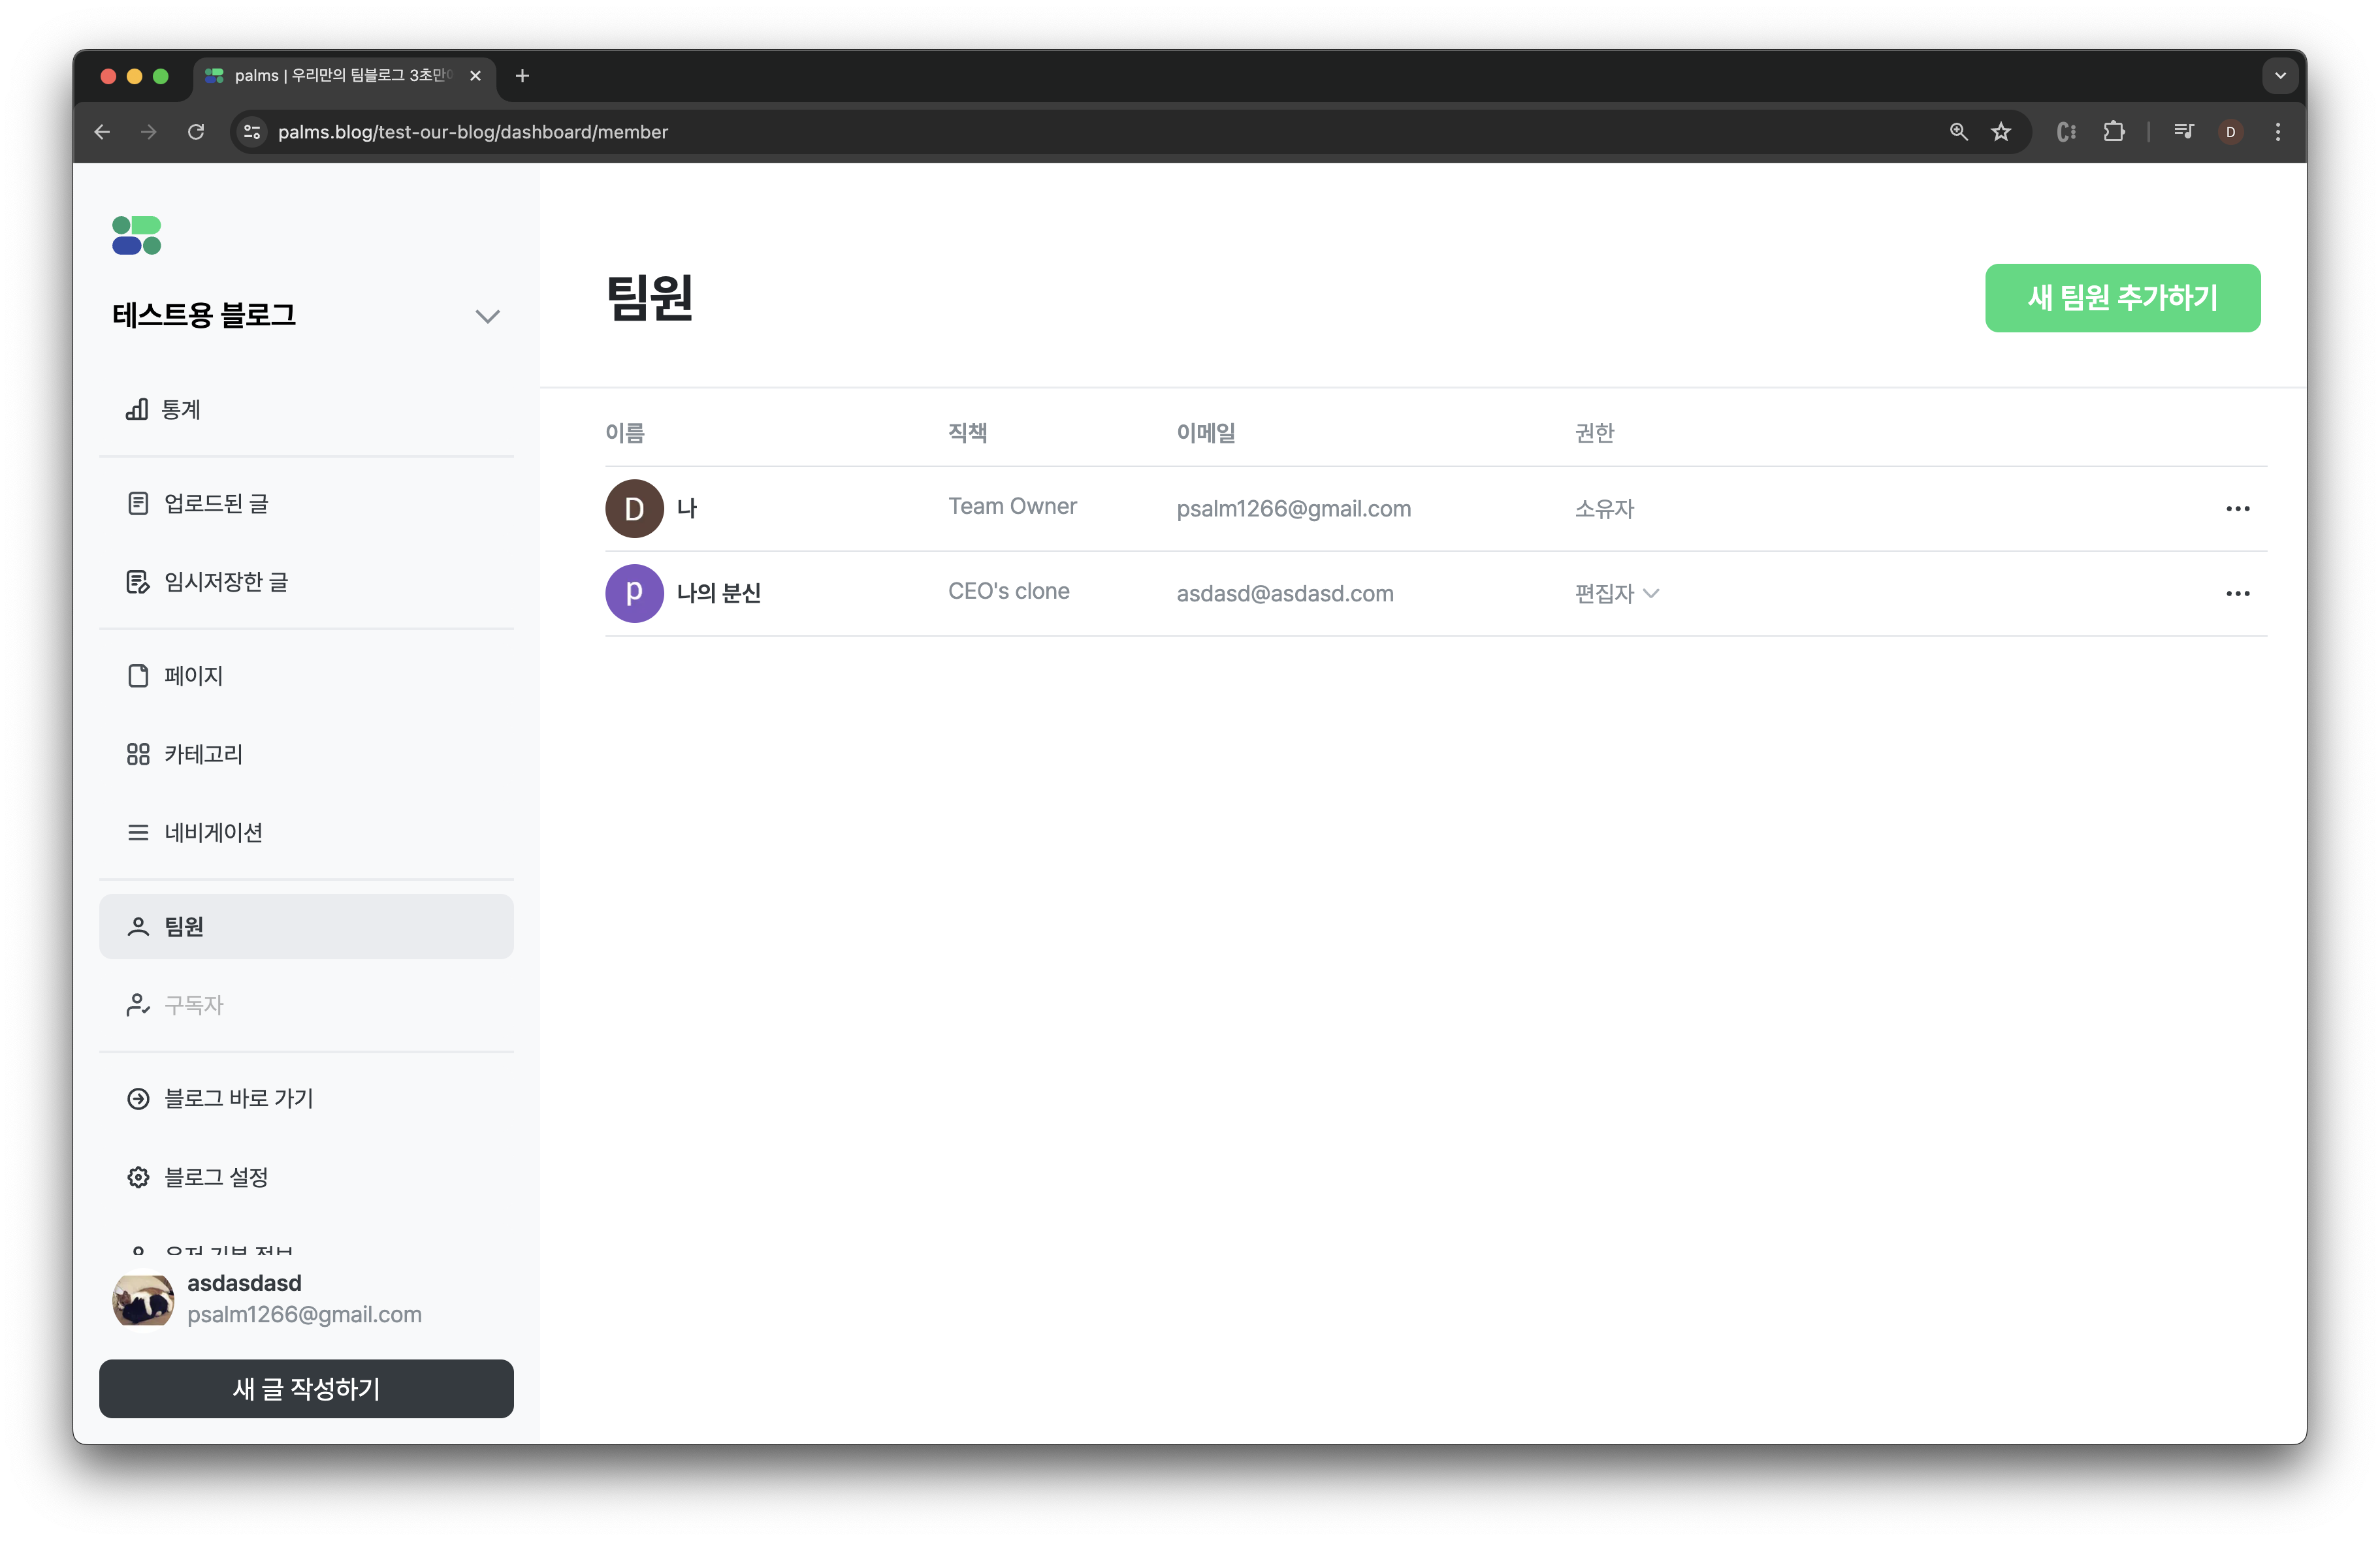This screenshot has width=2380, height=1541.
Task: Expand the 테스트용 블로그 blog switcher chevron
Action: (487, 316)
